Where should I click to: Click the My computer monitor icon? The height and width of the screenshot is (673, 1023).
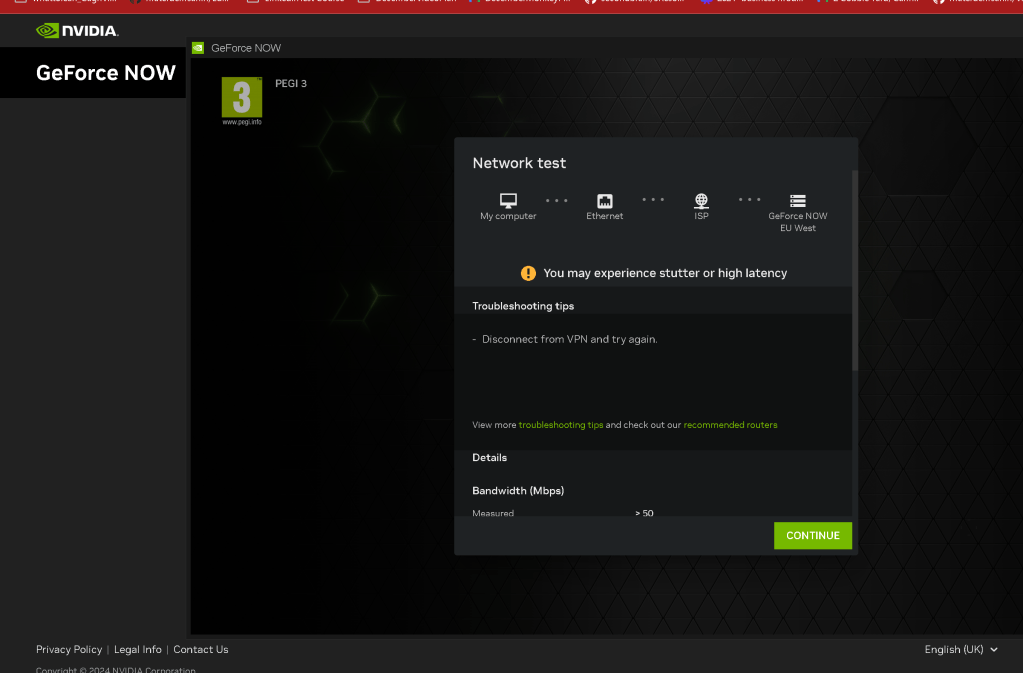click(508, 200)
